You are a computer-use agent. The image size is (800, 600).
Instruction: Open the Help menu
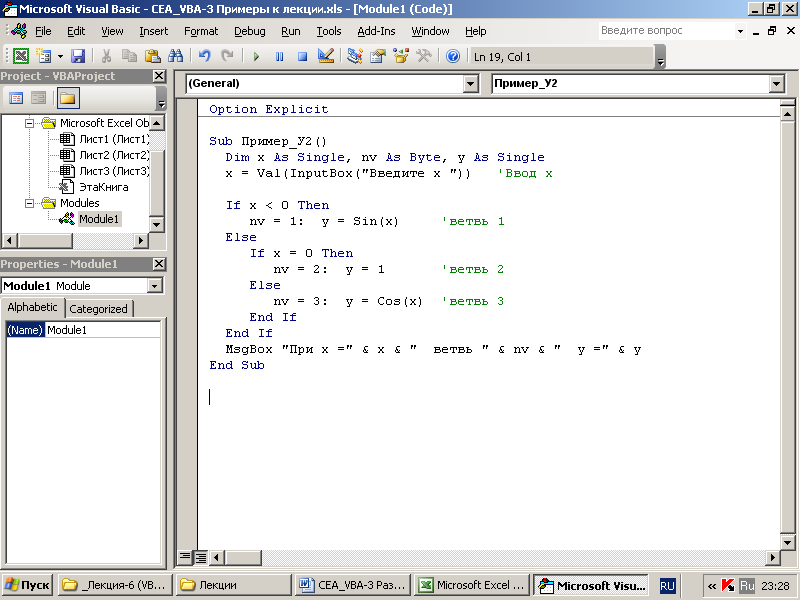(476, 31)
